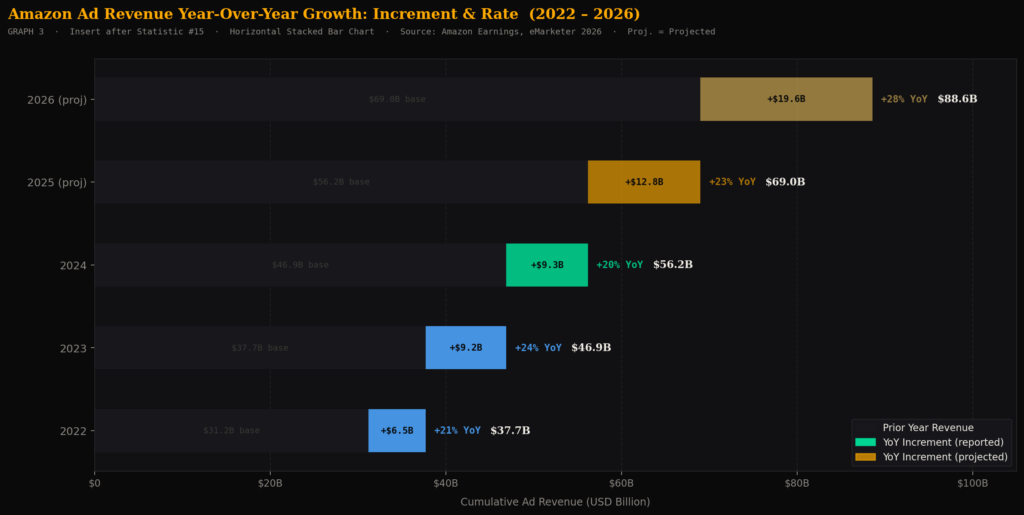Click the $60B x-axis tick label

click(x=621, y=484)
